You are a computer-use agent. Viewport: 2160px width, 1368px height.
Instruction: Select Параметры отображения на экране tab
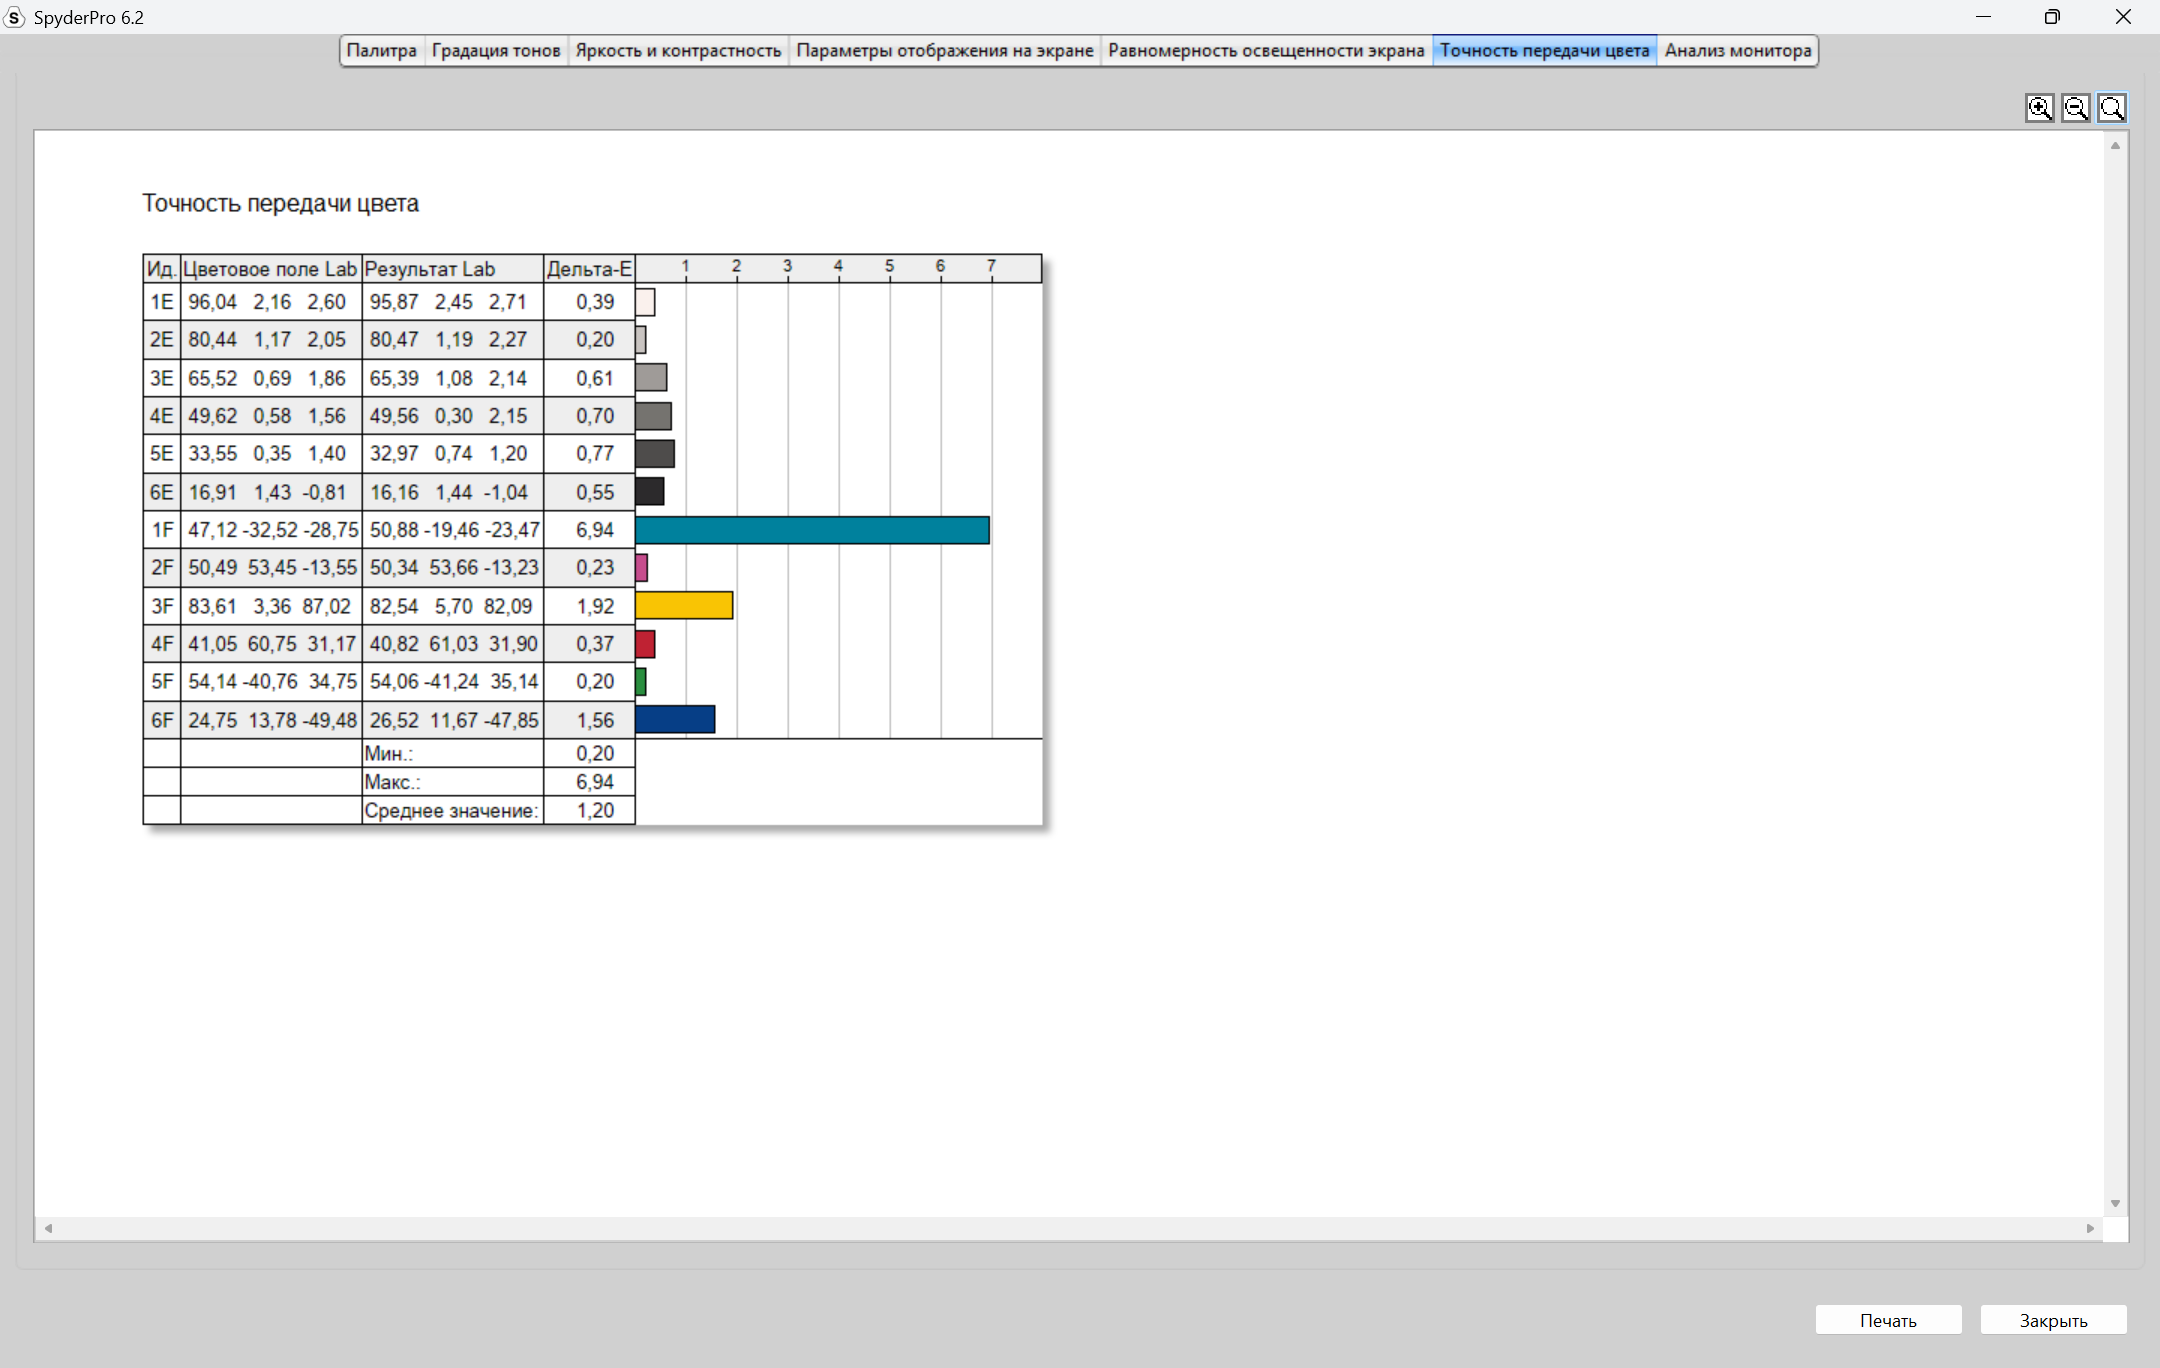point(944,50)
